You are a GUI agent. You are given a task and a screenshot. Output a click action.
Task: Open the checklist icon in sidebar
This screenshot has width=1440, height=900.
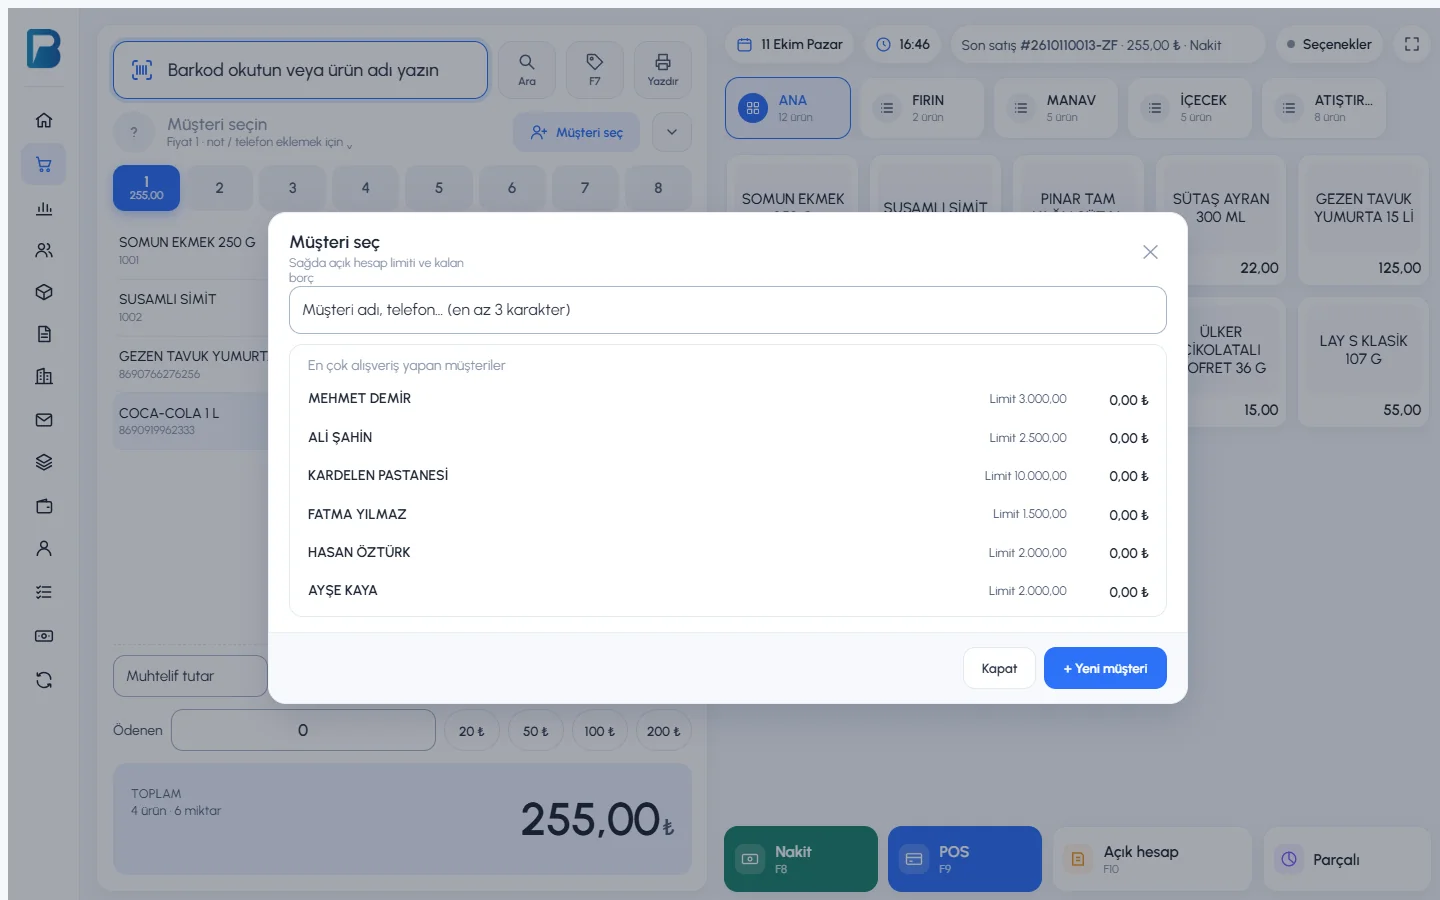(44, 592)
